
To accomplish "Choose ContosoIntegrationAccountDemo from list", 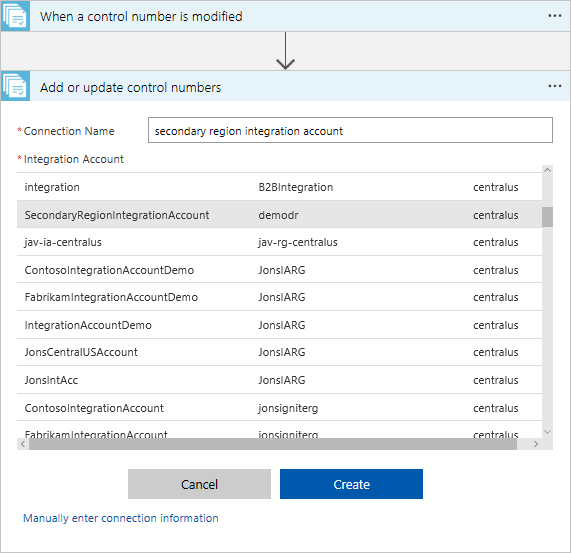I will (279, 270).
